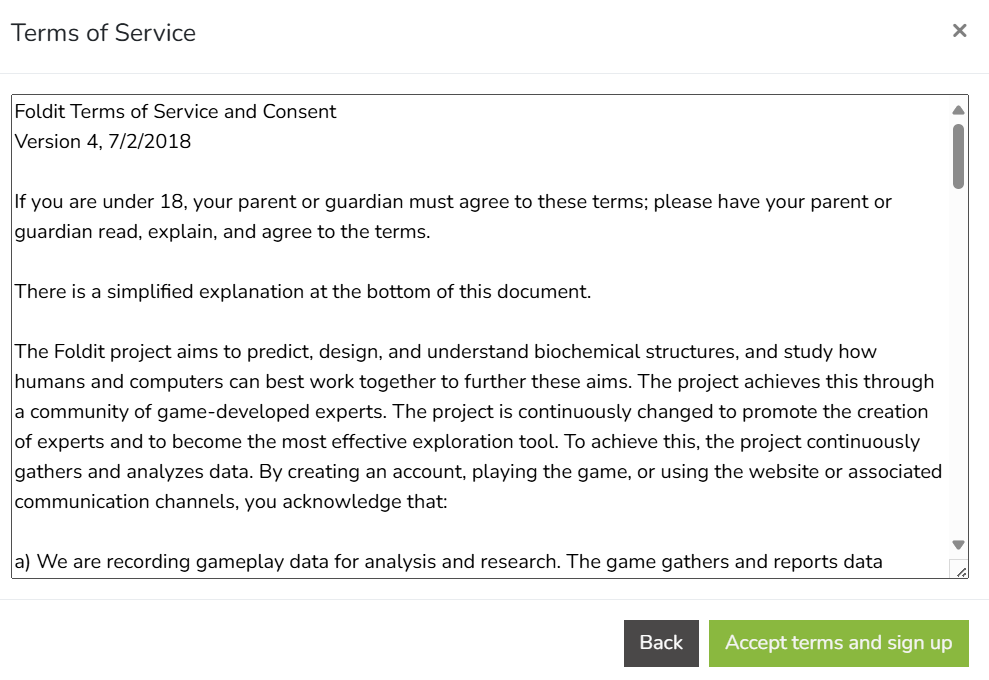Click the textarea resize handle
Image resolution: width=989 pixels, height=680 pixels.
(x=960, y=571)
